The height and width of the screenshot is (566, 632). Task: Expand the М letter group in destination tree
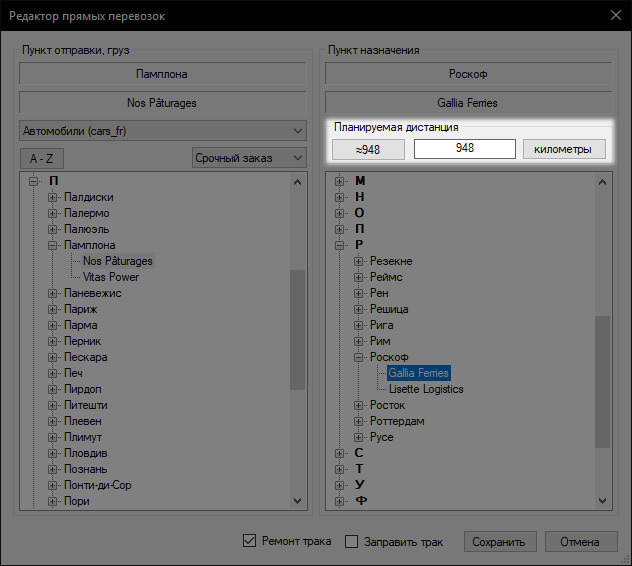[x=339, y=181]
